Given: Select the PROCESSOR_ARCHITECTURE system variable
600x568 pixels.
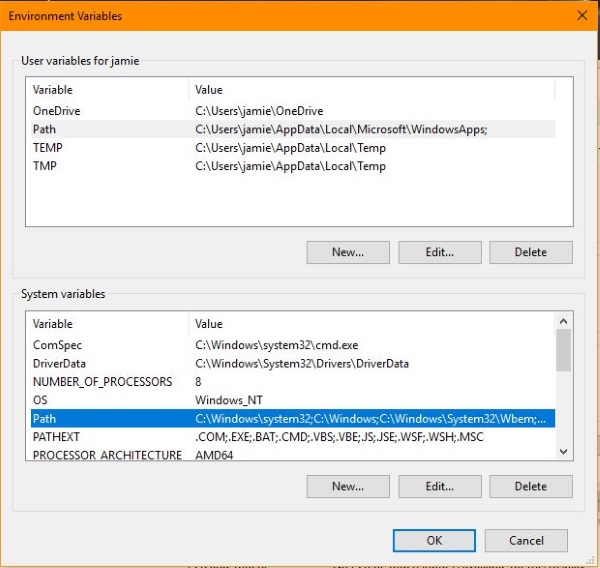Looking at the screenshot, I should pyautogui.click(x=293, y=455).
